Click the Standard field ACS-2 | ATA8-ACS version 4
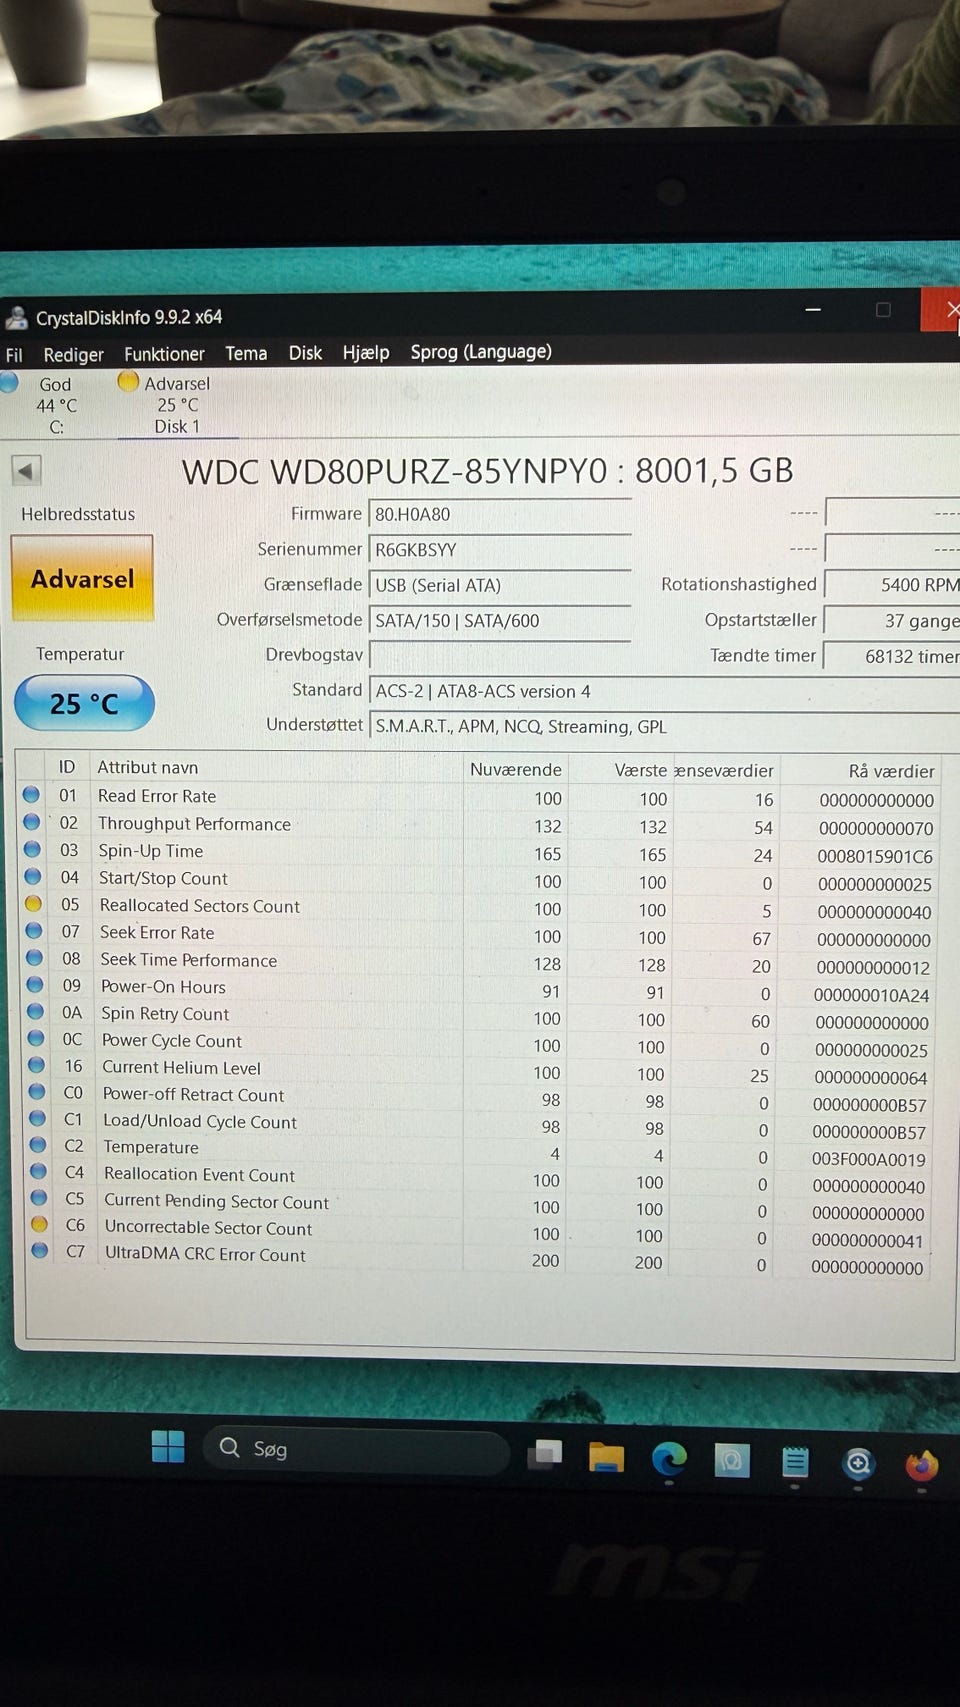The image size is (960, 1707). pyautogui.click(x=664, y=691)
